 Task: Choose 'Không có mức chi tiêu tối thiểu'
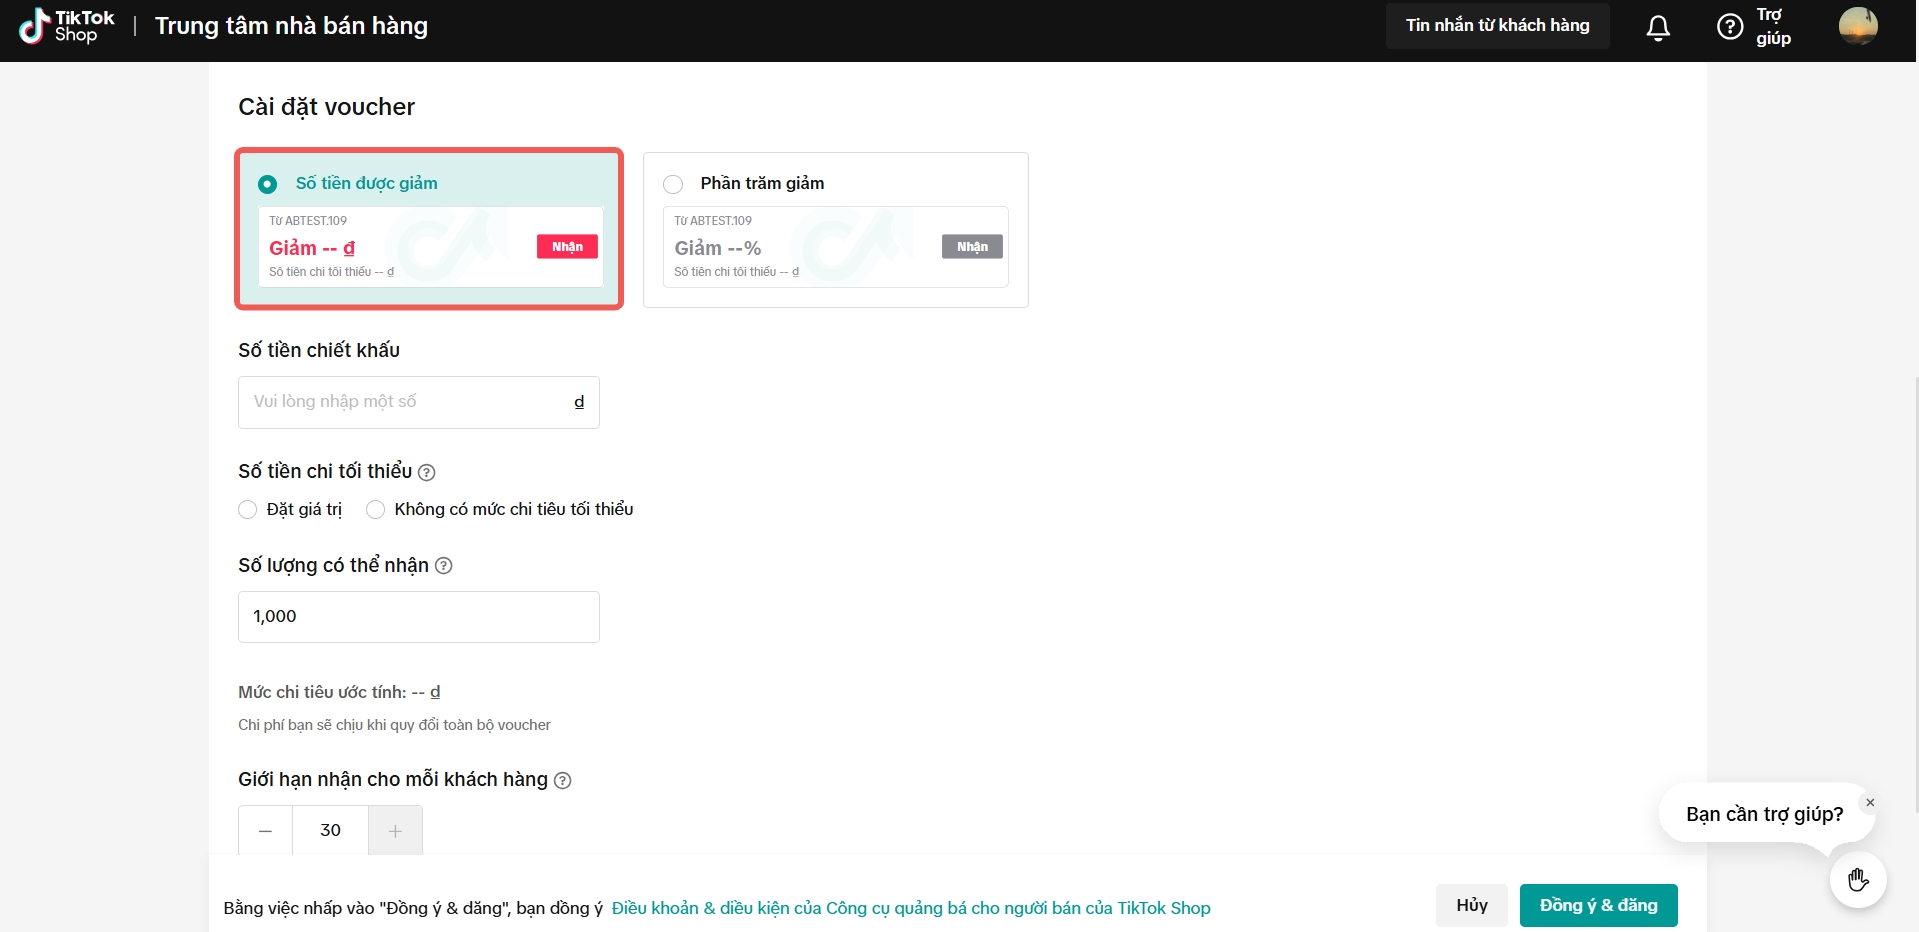pyautogui.click(x=376, y=510)
